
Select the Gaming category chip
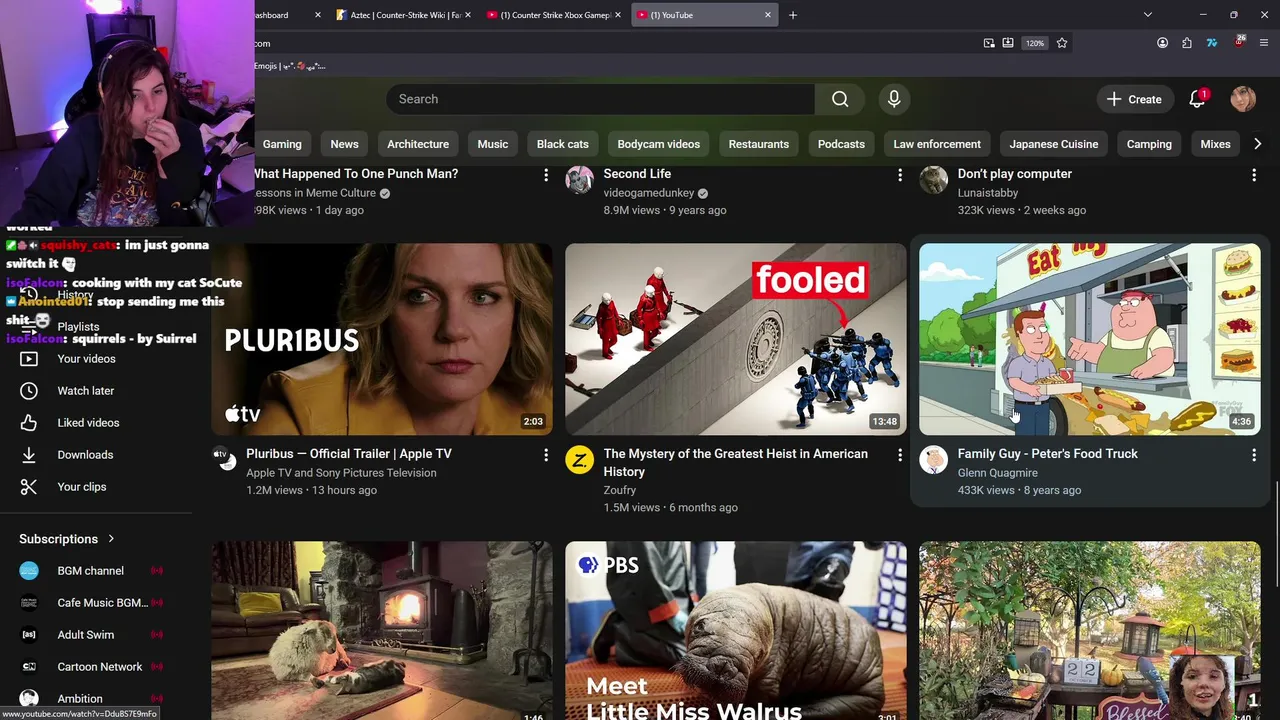click(x=282, y=144)
